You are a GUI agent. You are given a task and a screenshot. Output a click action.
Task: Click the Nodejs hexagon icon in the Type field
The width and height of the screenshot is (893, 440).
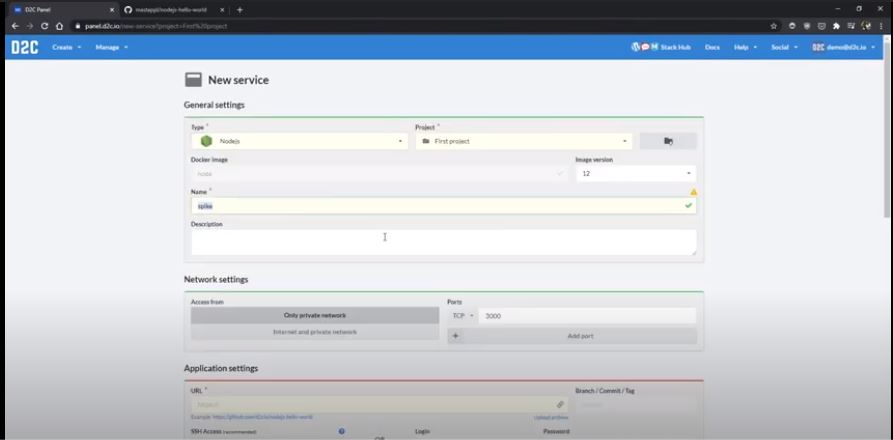click(x=206, y=141)
